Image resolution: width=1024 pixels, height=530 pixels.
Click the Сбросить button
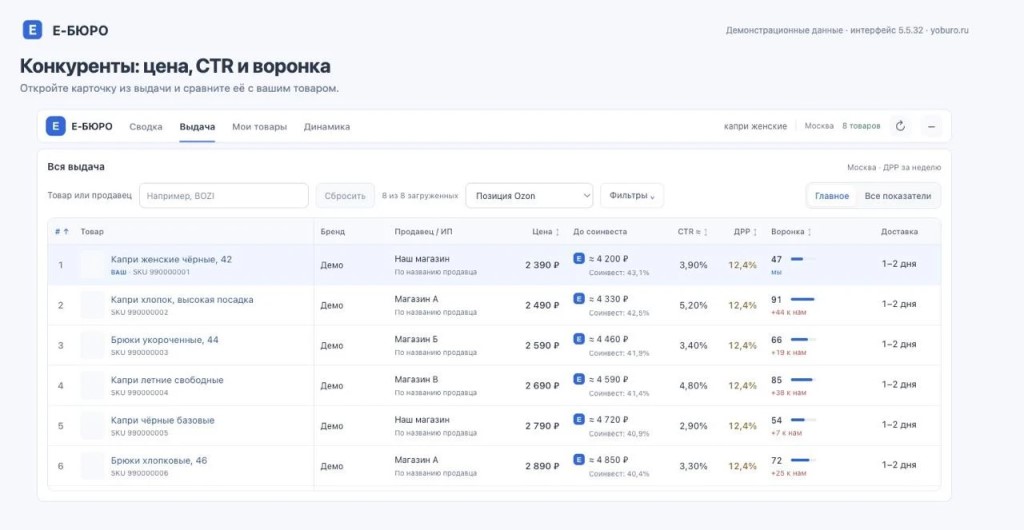345,196
